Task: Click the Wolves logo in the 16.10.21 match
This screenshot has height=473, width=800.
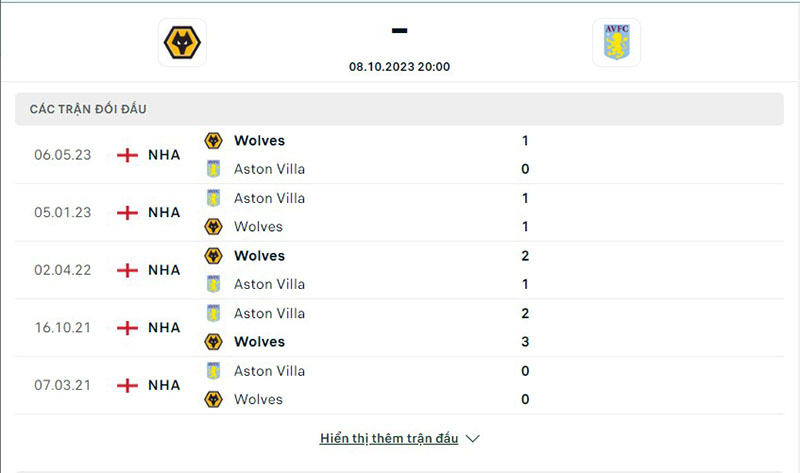Action: (x=213, y=342)
